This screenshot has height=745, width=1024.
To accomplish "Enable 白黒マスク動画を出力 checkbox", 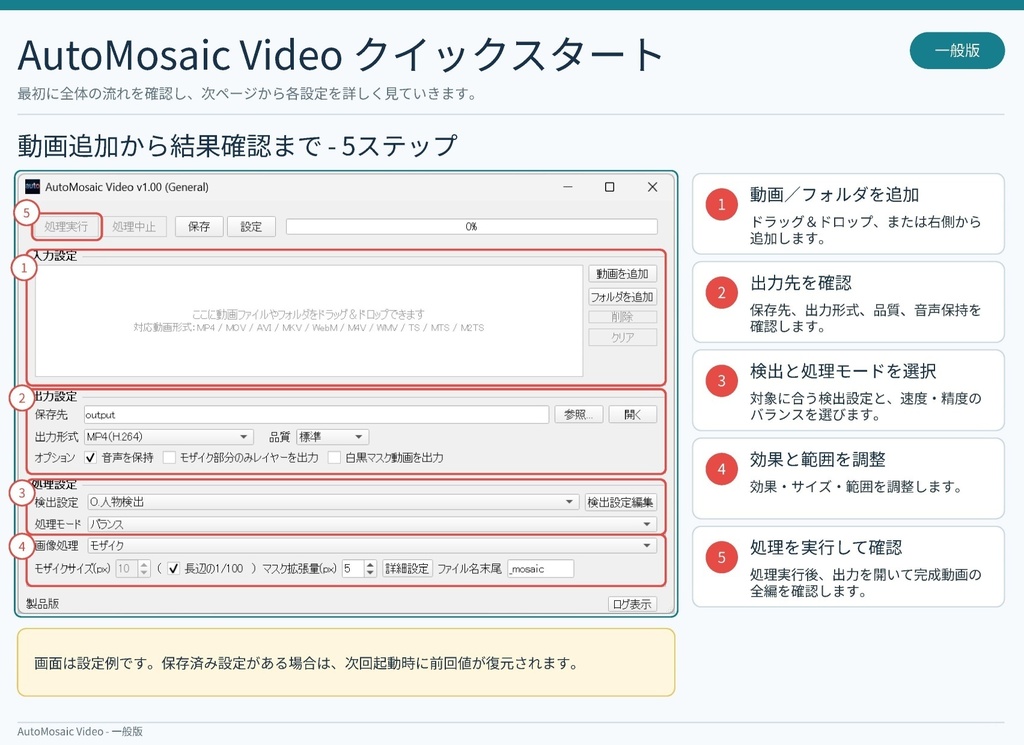I will pyautogui.click(x=334, y=458).
